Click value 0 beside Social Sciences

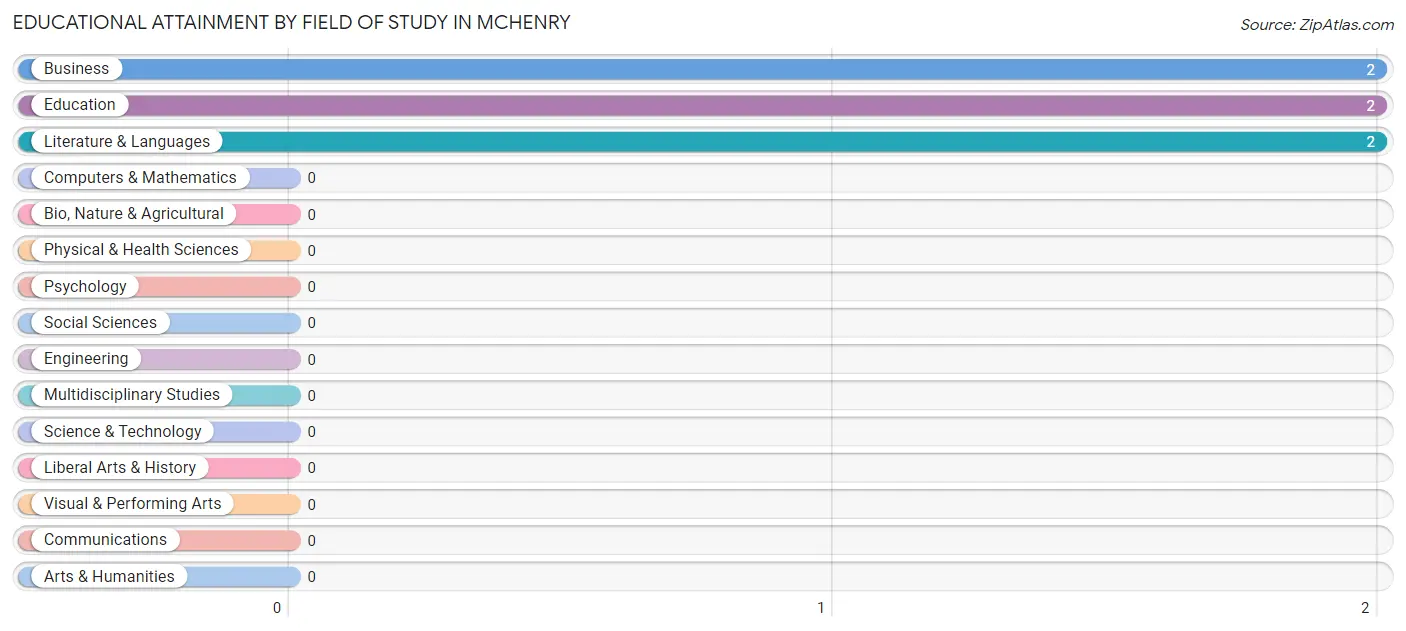pos(311,323)
